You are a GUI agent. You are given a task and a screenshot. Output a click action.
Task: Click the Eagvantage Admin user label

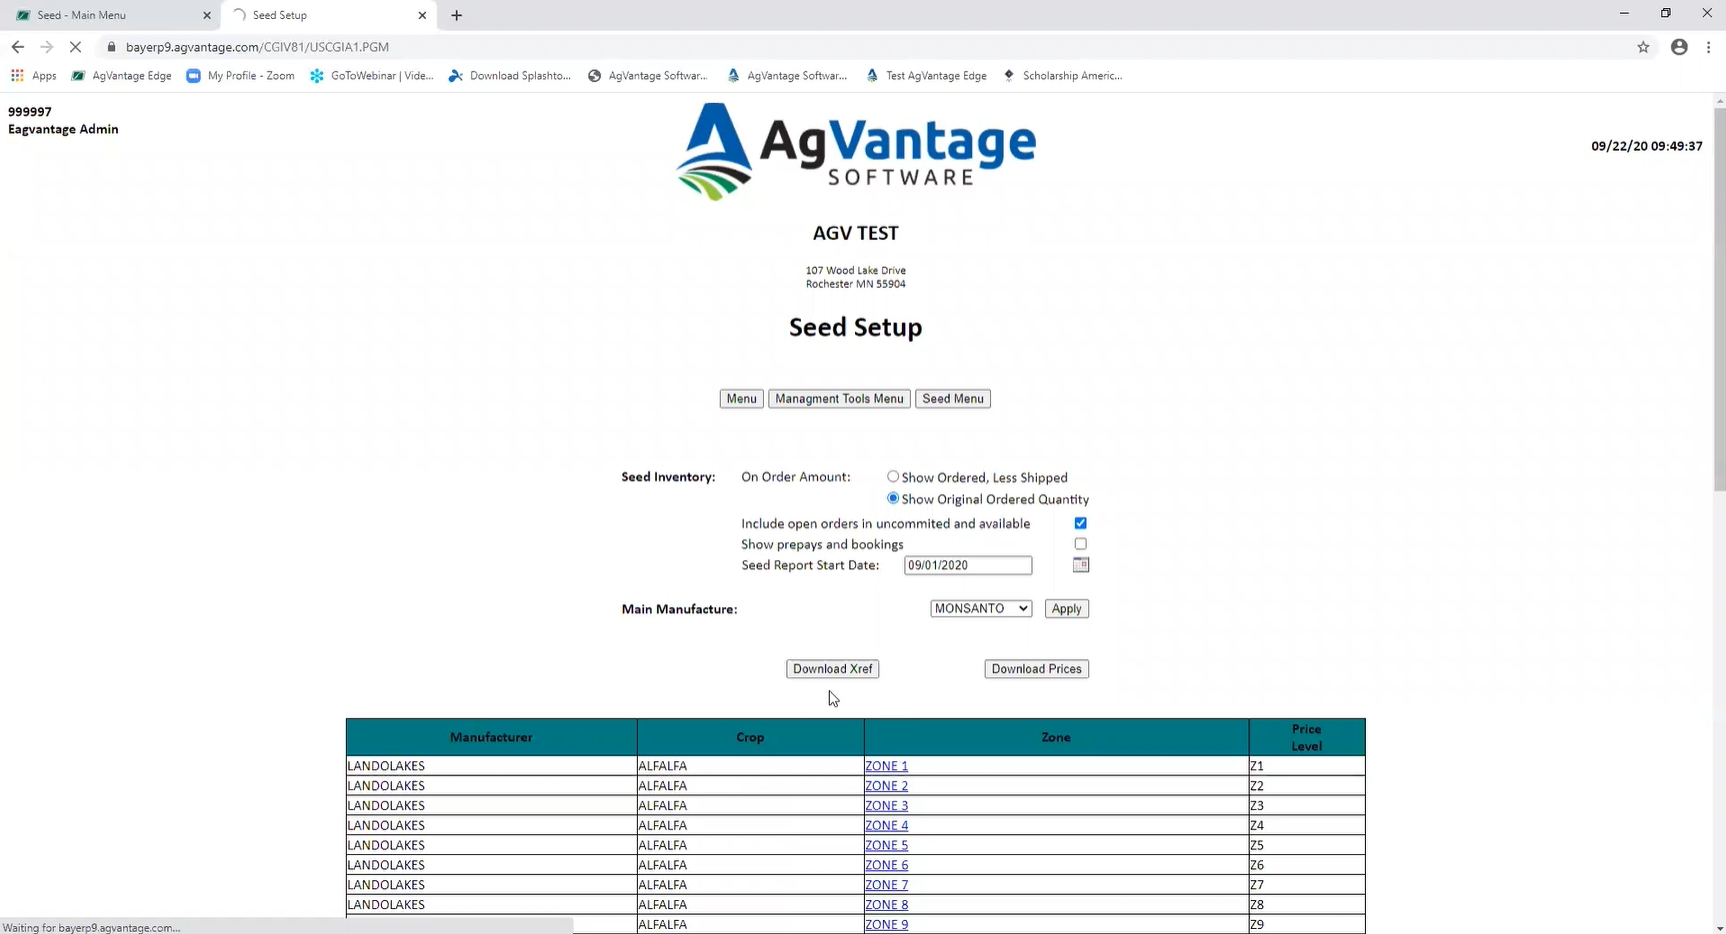[63, 129]
